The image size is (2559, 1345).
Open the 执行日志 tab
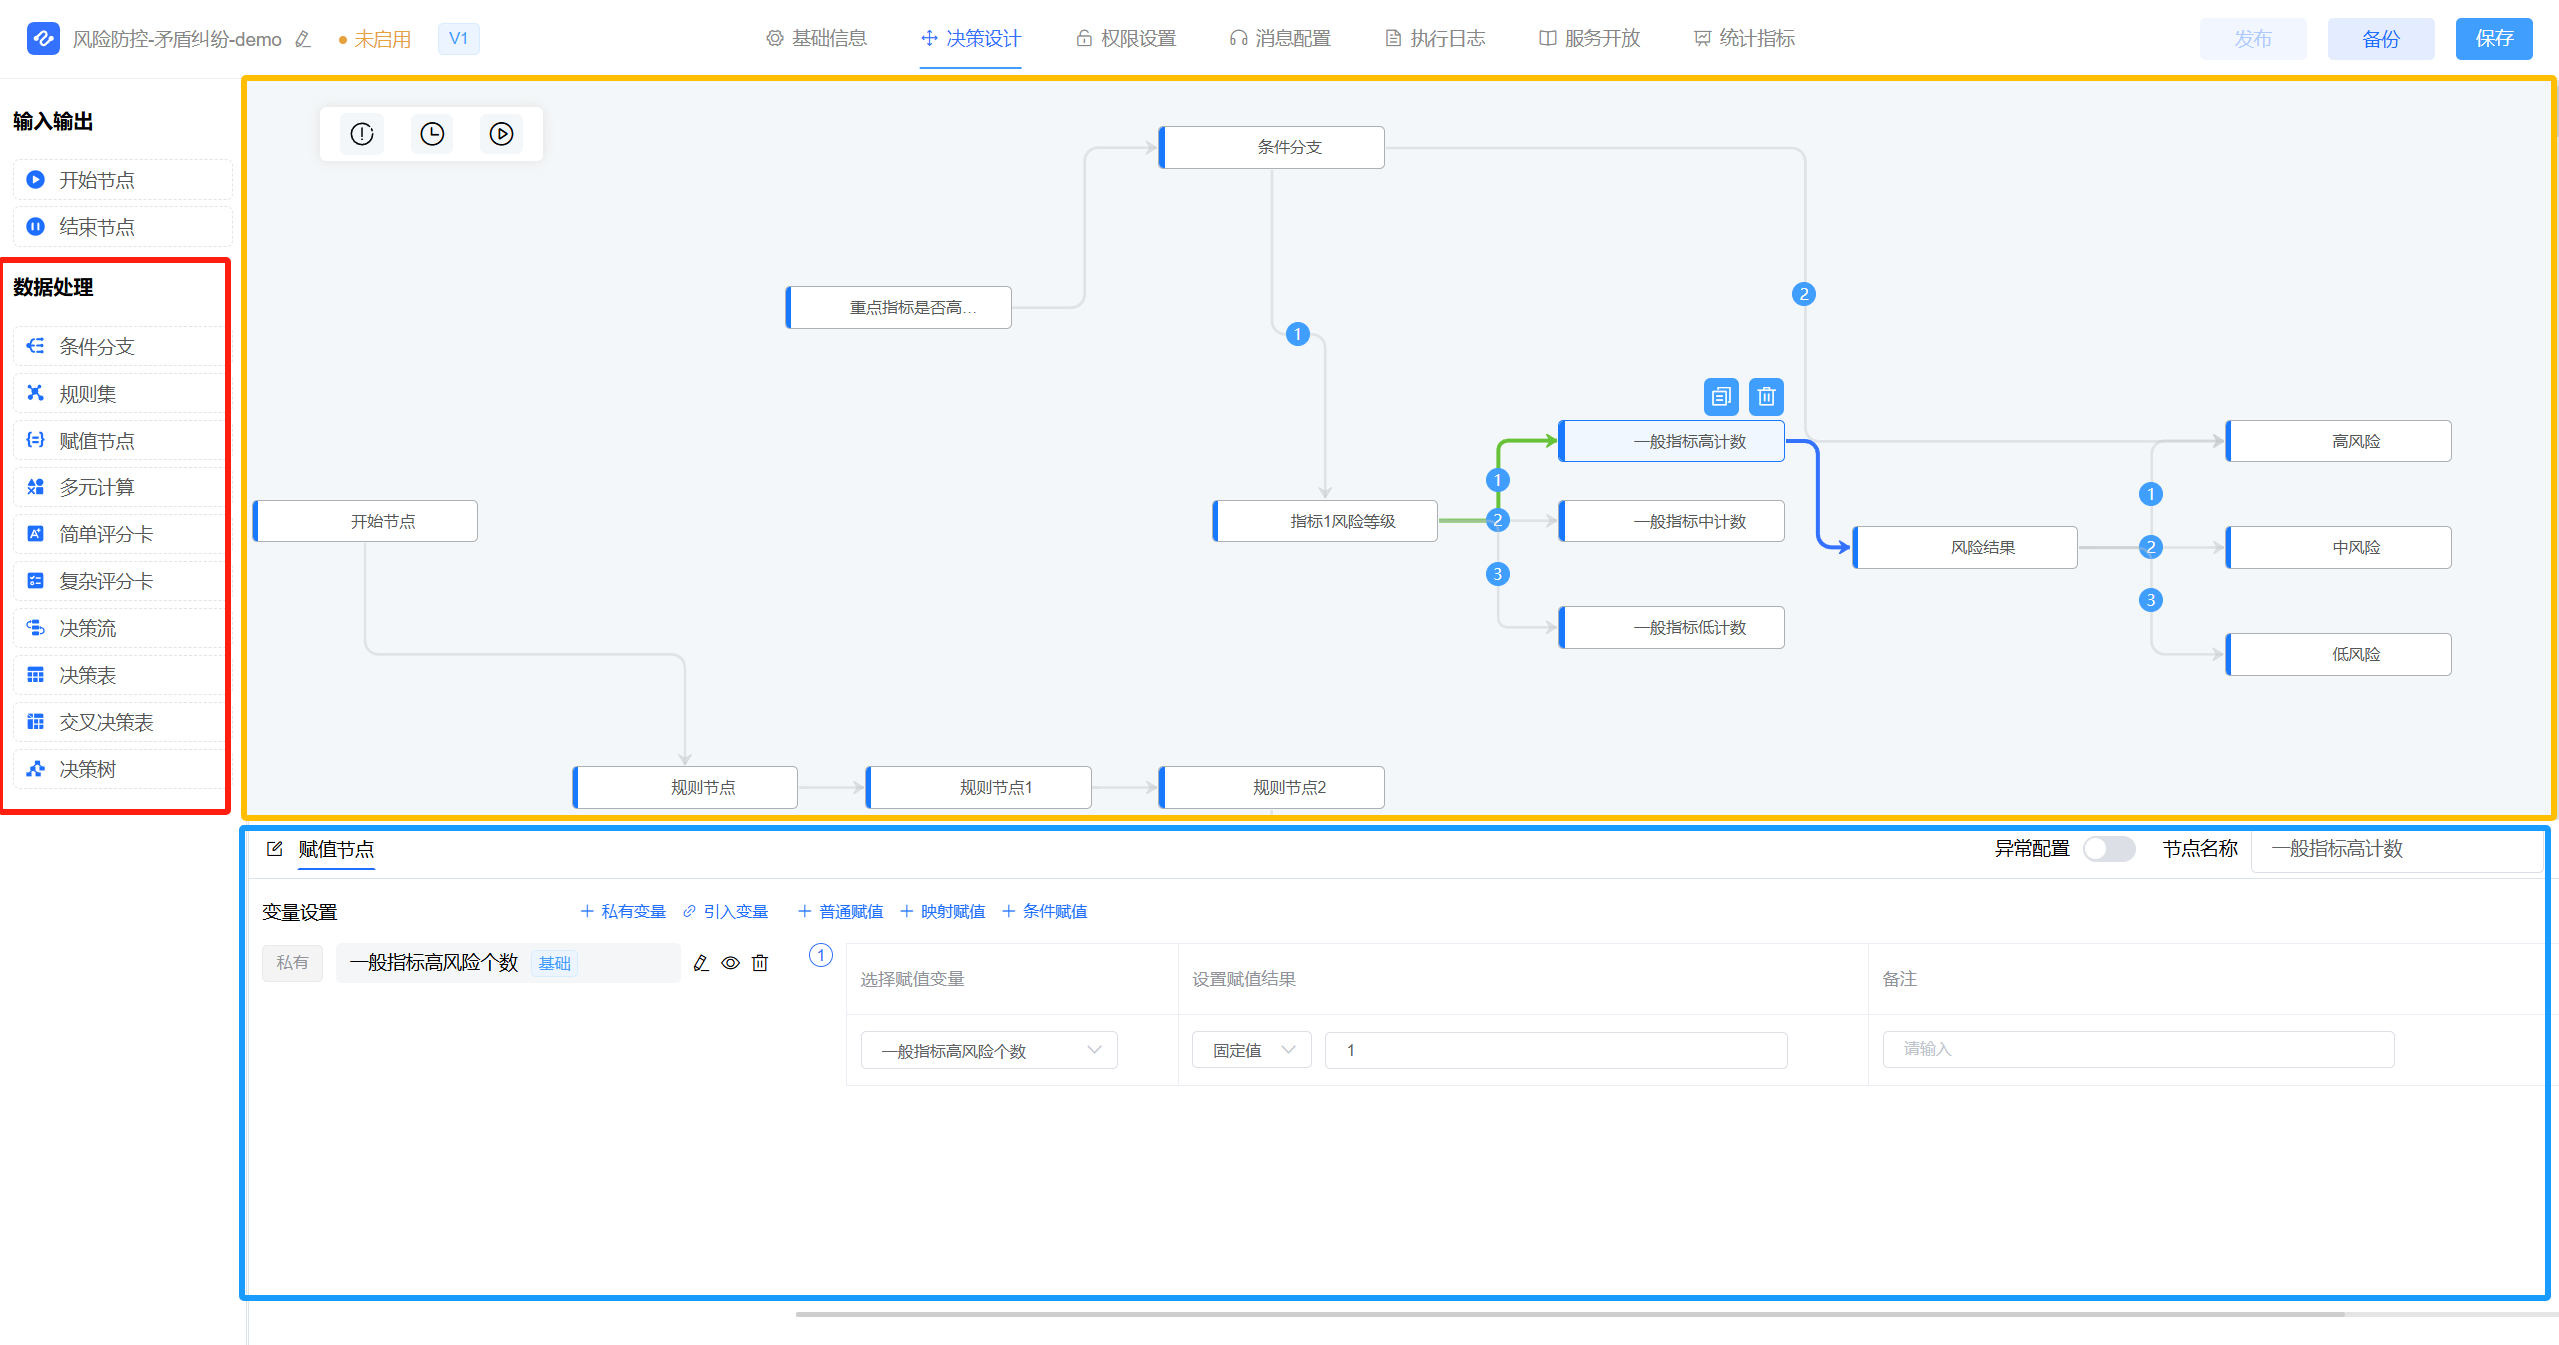pyautogui.click(x=1435, y=39)
